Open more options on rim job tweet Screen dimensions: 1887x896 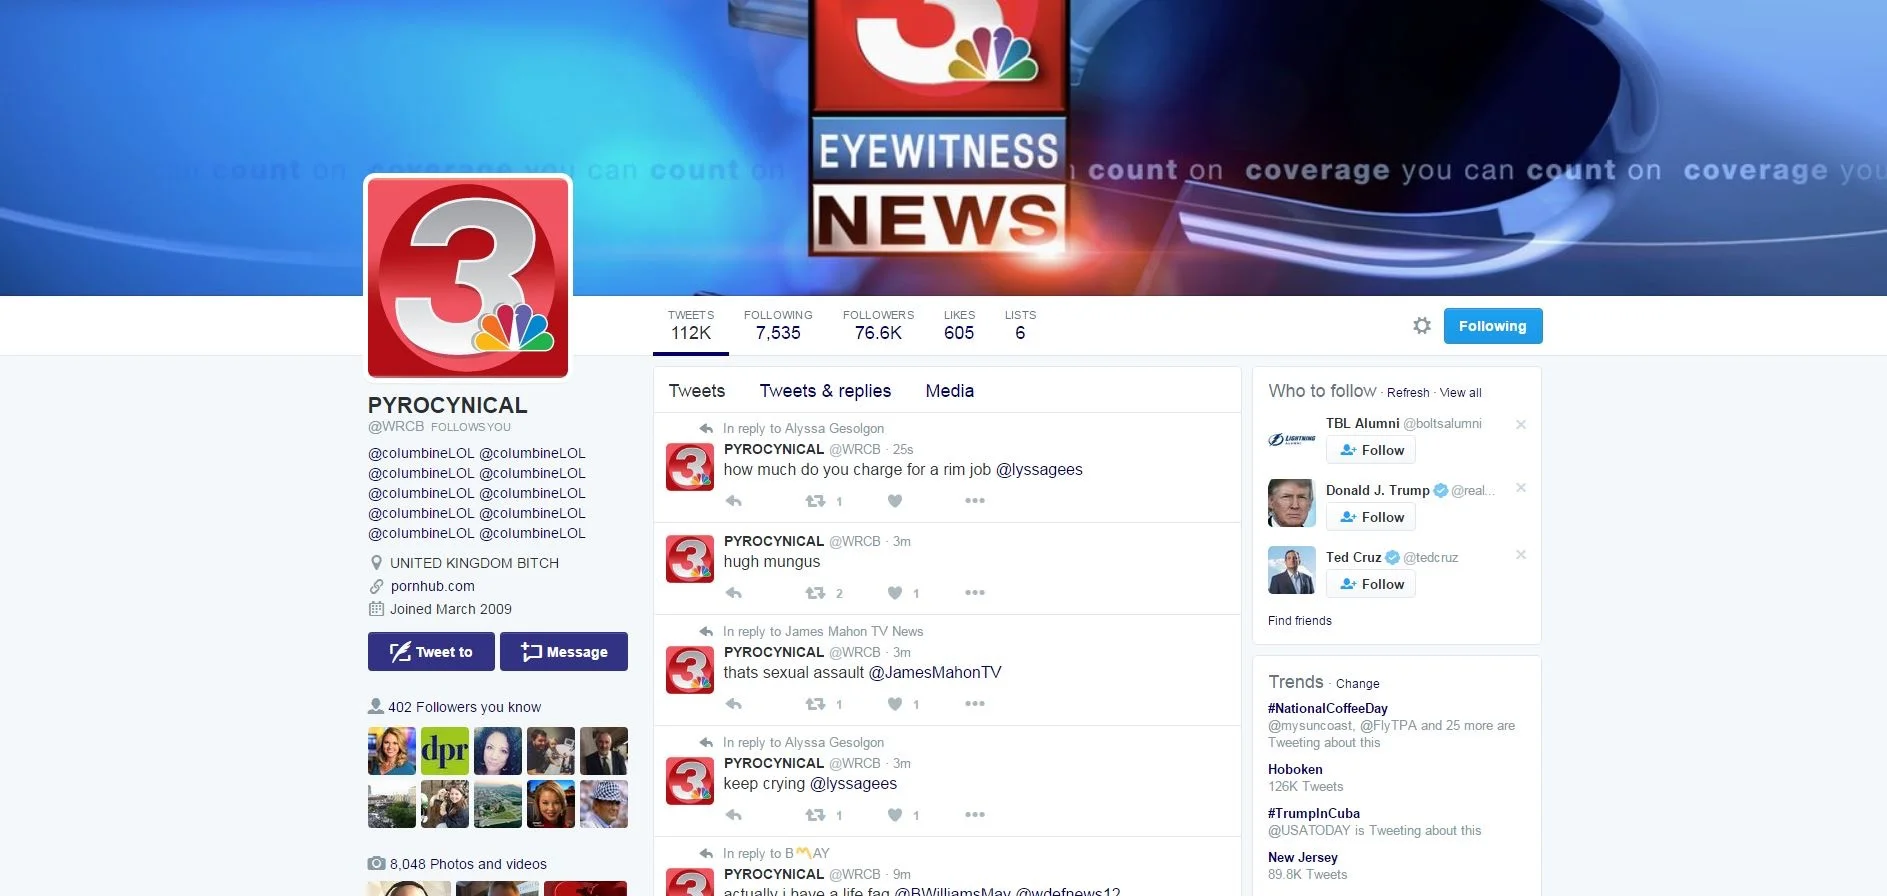click(975, 501)
